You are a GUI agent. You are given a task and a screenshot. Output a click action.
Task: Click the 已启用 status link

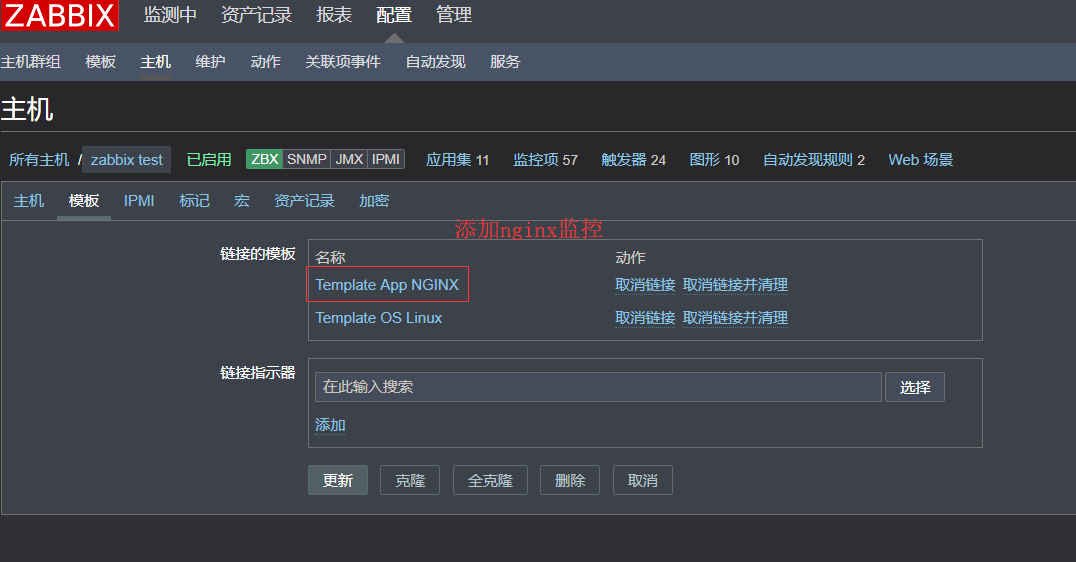pyautogui.click(x=209, y=160)
